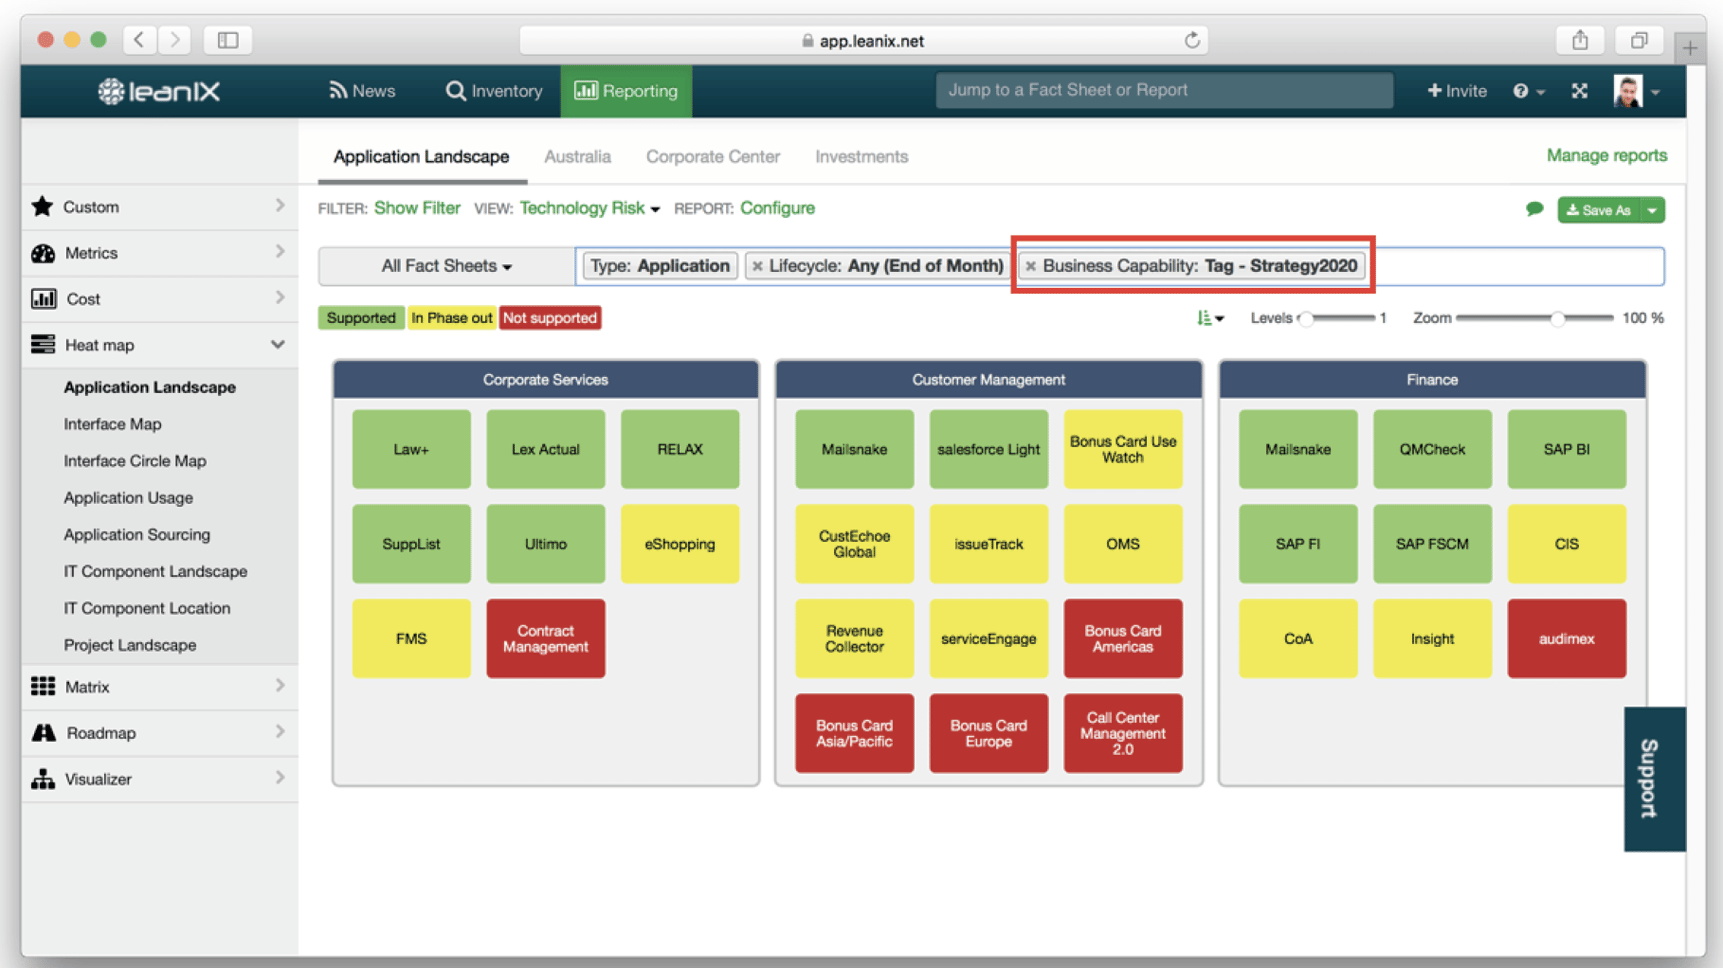1723x968 pixels.
Task: Collapse the Heat map sidebar section
Action: click(x=278, y=344)
